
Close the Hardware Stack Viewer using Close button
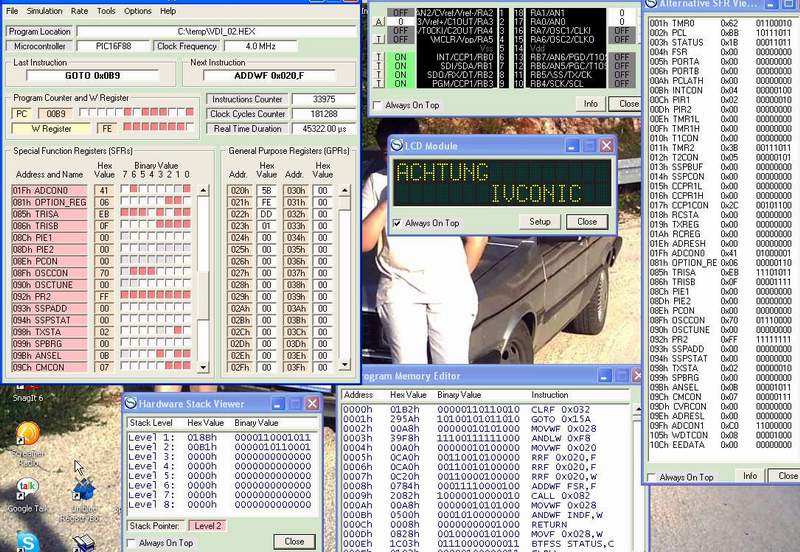(294, 541)
